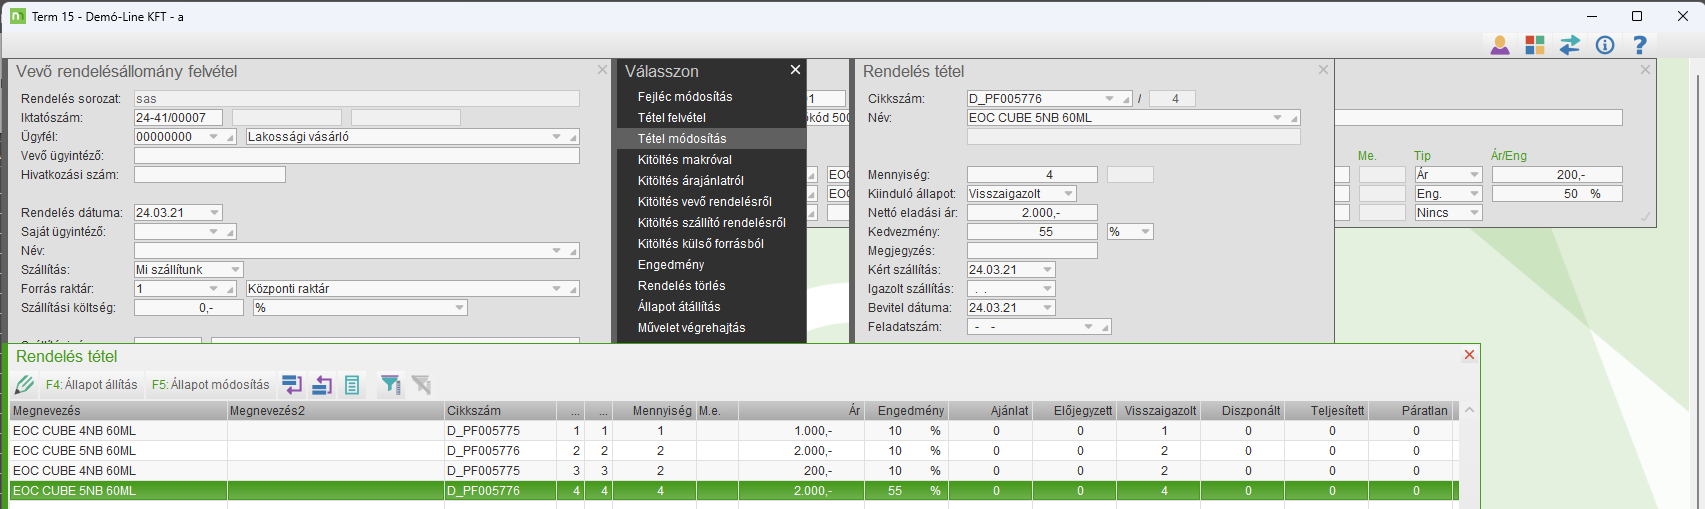Image resolution: width=1705 pixels, height=509 pixels.
Task: Click F4: Állapot állítás button
Action: pos(92,385)
